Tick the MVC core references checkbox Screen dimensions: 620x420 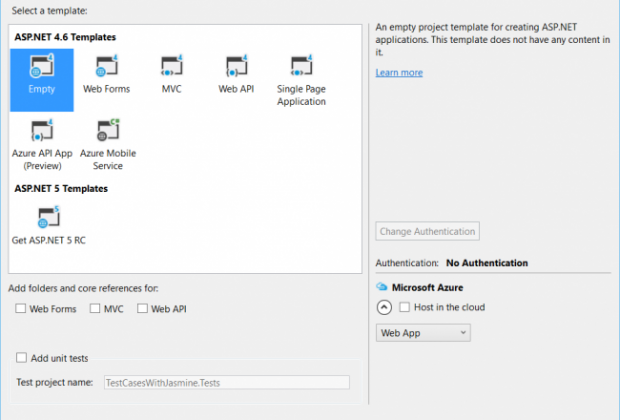coord(95,309)
